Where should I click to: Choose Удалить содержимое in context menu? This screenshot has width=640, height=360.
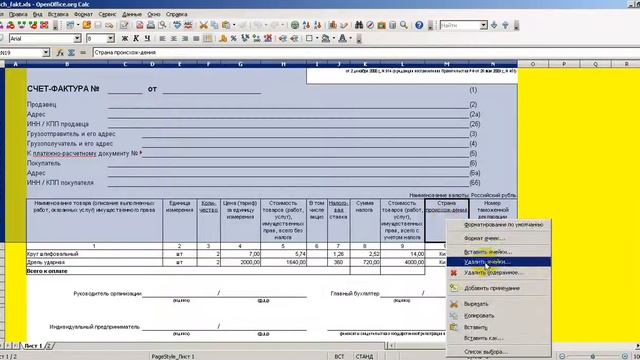(499, 273)
